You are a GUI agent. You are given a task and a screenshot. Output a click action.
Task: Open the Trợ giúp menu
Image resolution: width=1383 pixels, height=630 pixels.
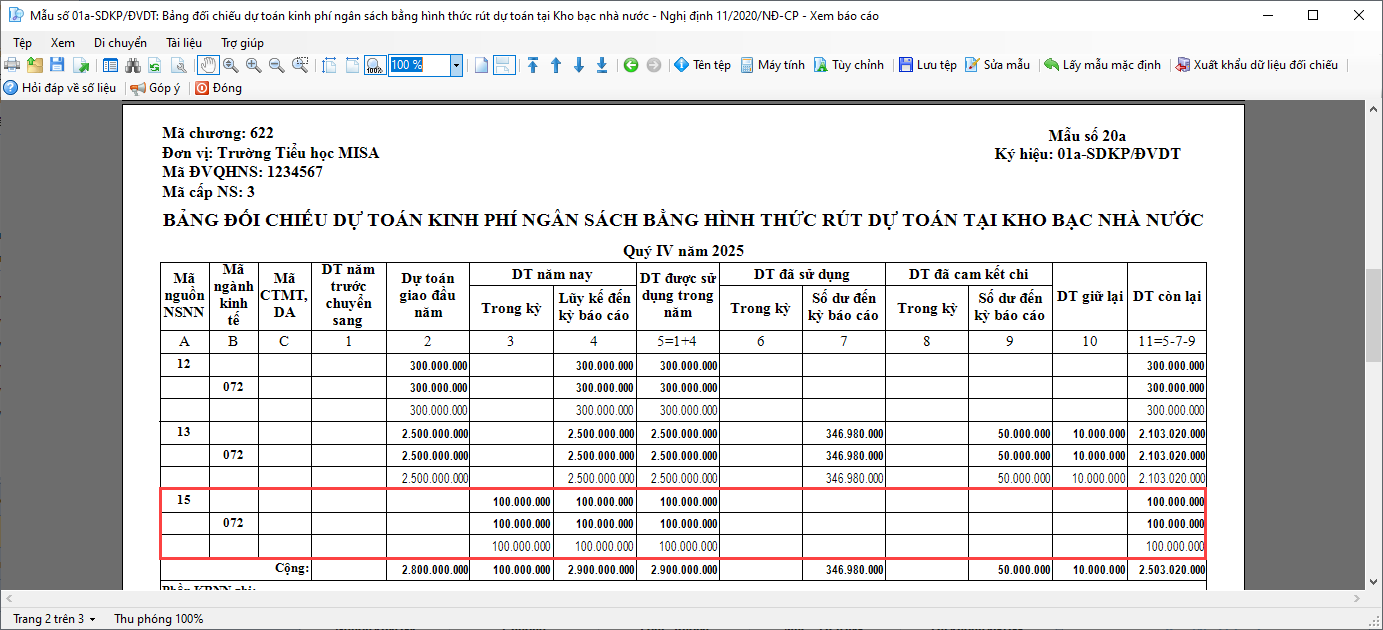pos(242,43)
